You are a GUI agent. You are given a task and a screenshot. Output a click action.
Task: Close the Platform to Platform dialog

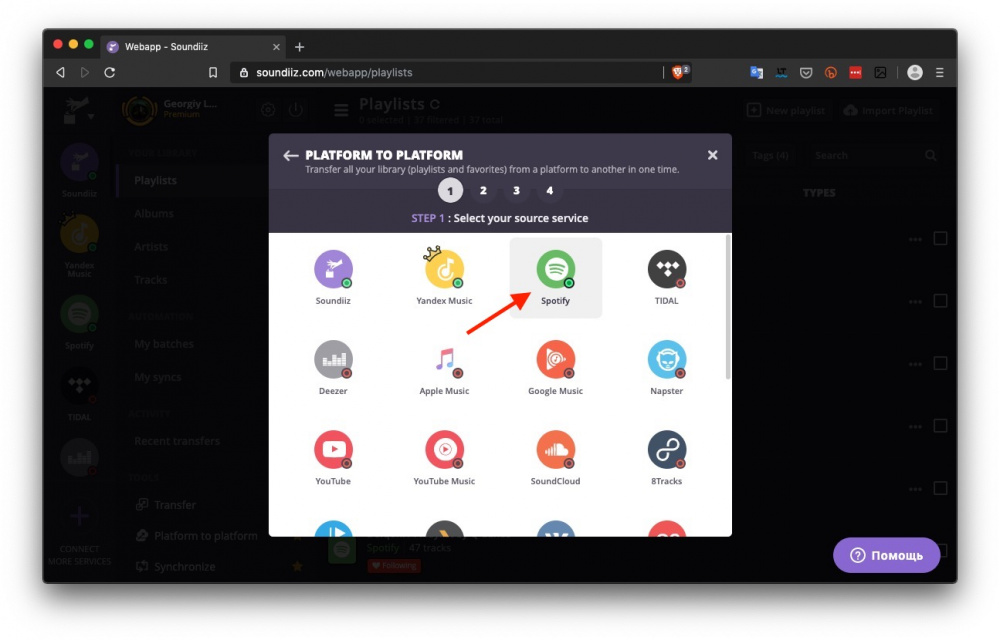(712, 155)
